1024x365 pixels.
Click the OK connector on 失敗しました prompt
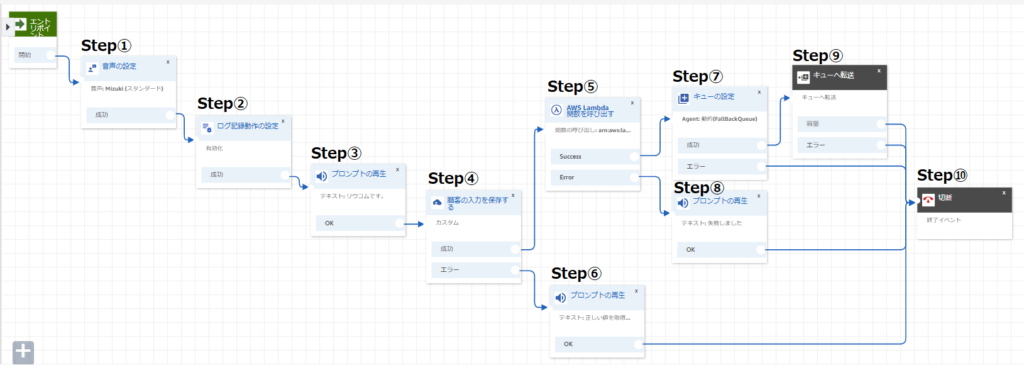point(761,249)
